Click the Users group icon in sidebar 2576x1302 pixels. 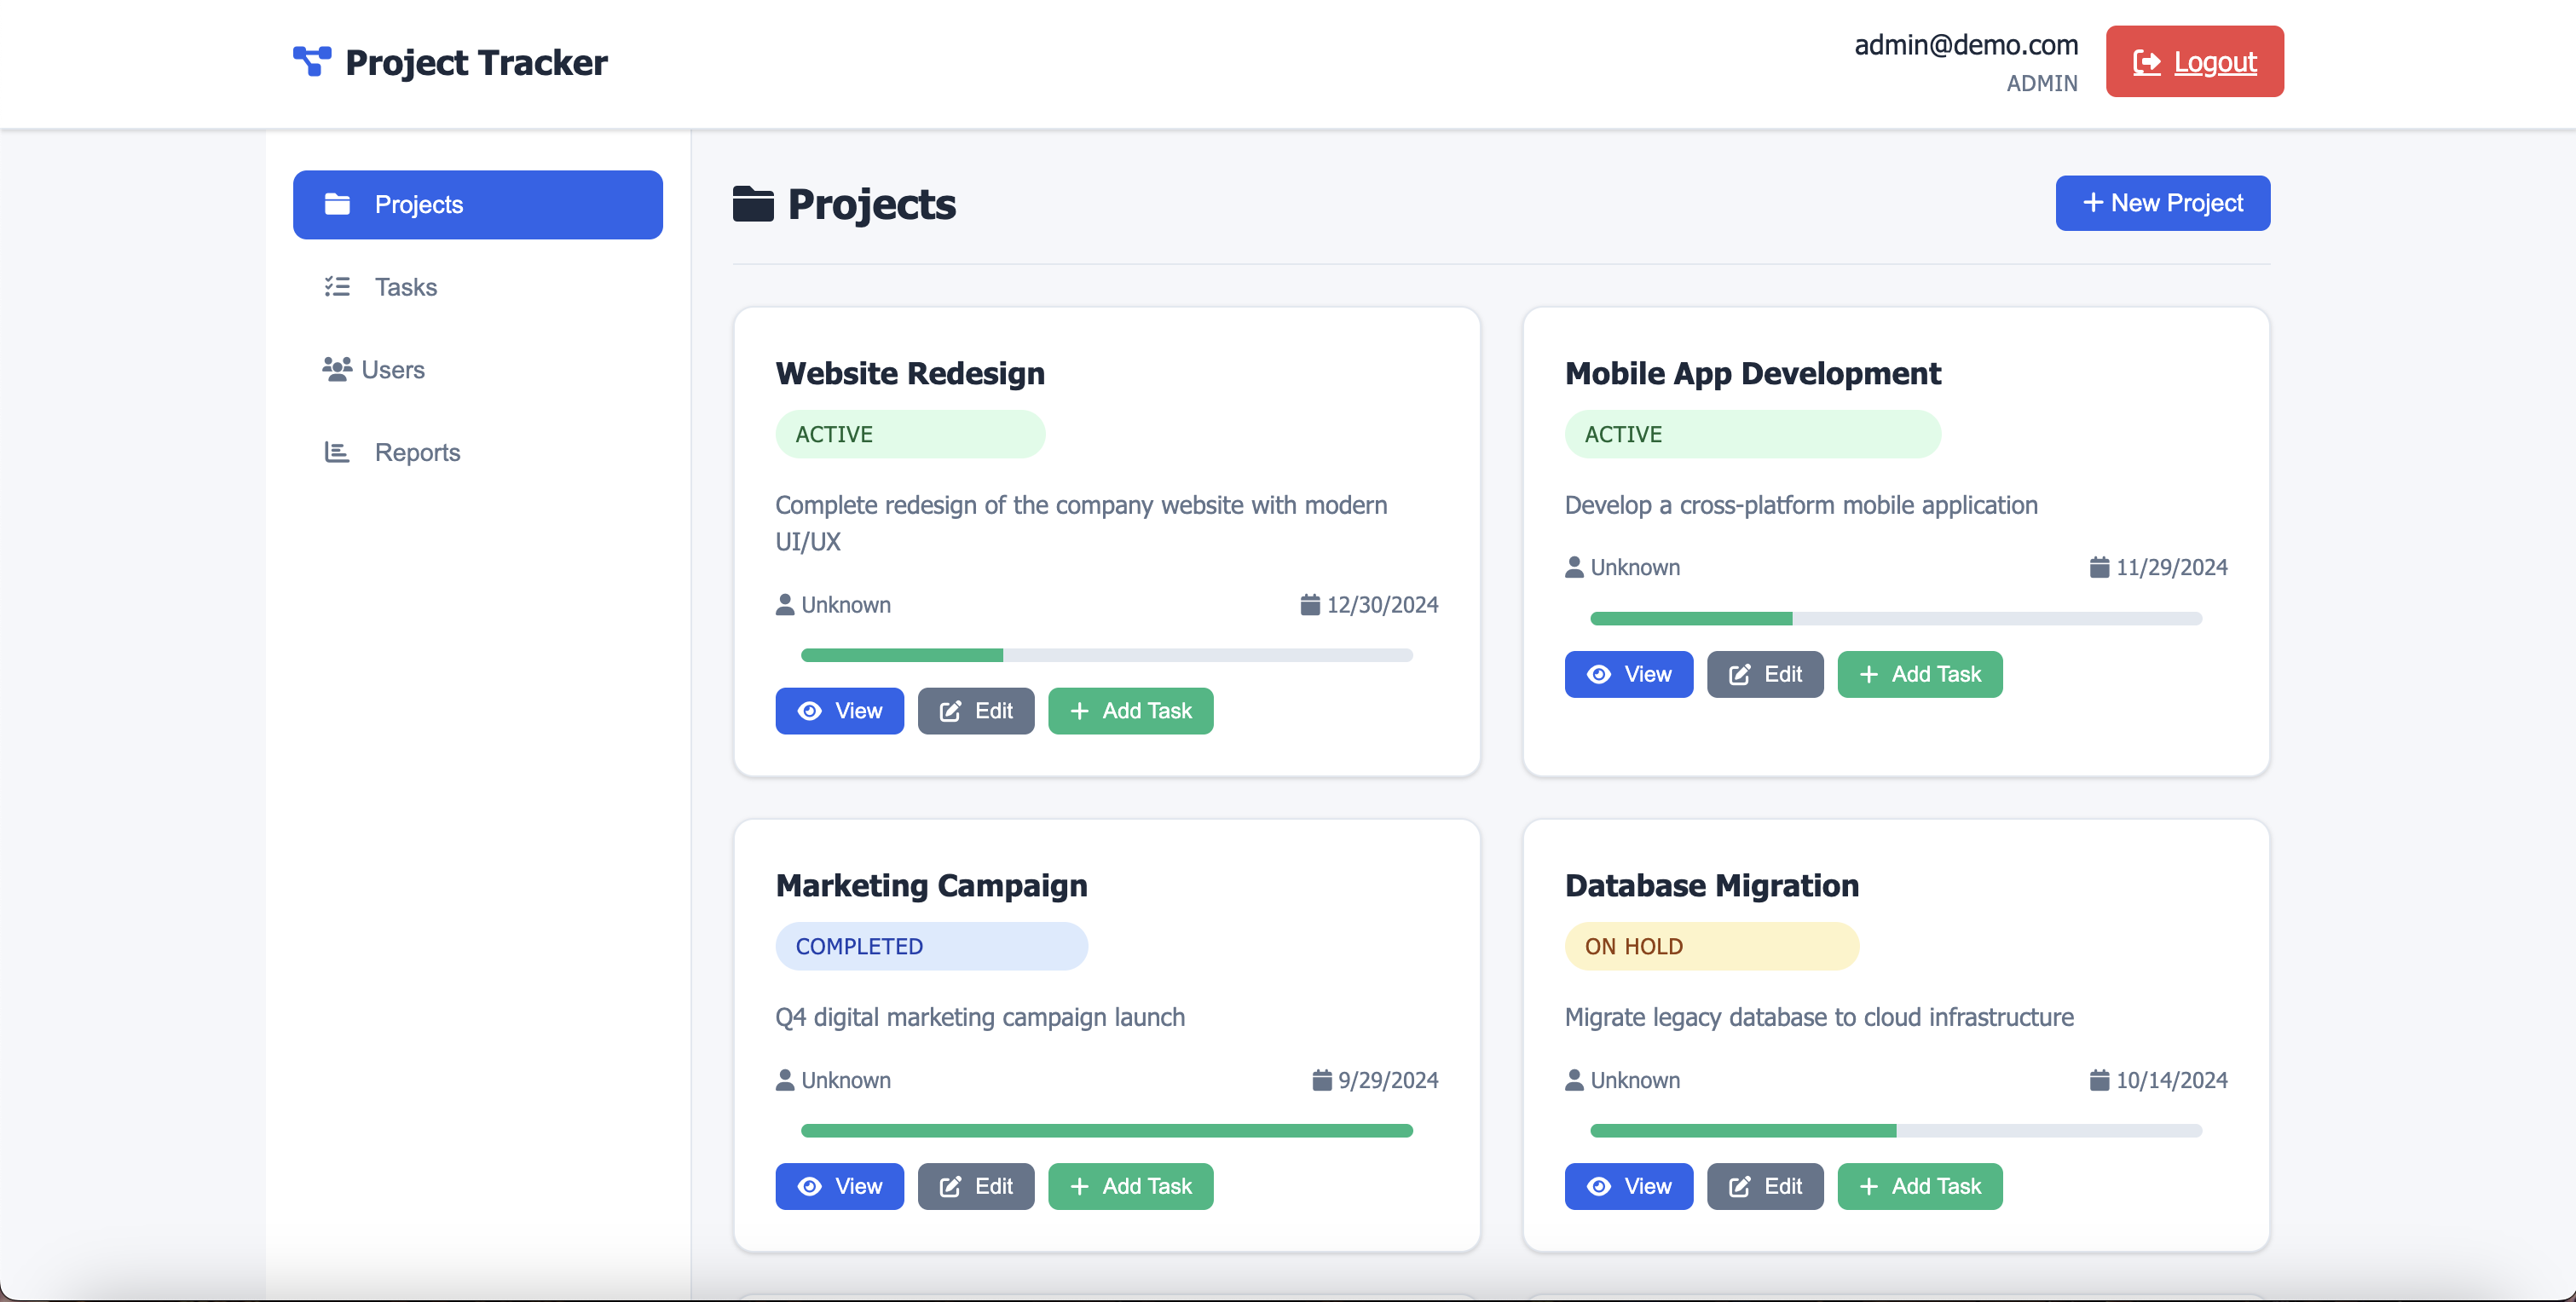point(337,369)
